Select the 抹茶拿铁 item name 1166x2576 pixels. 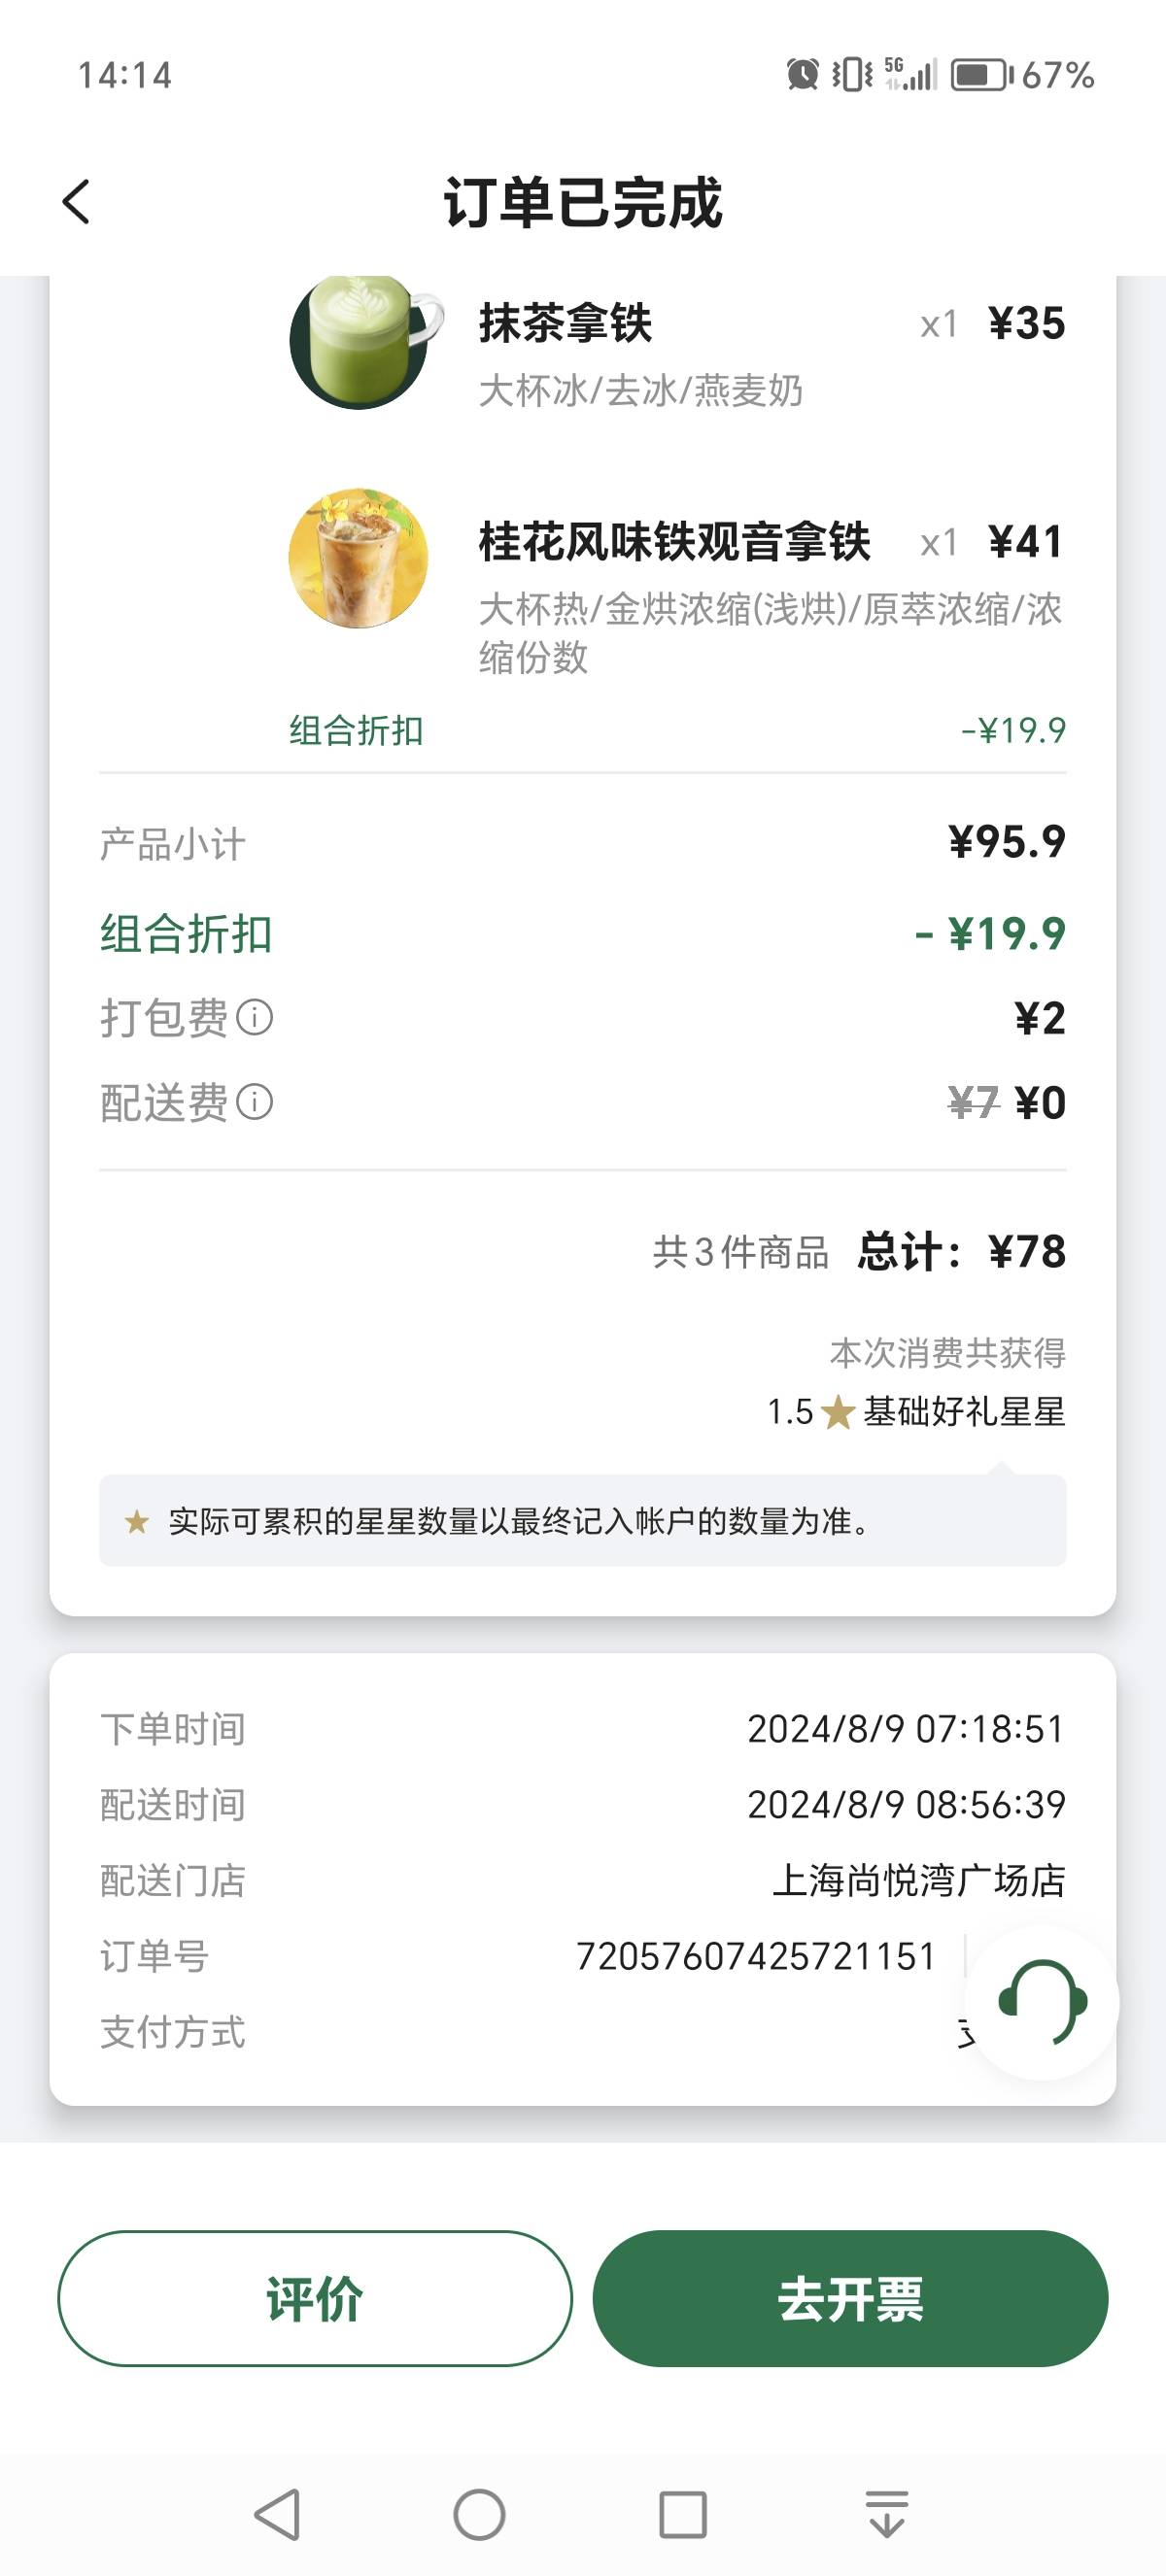[565, 323]
